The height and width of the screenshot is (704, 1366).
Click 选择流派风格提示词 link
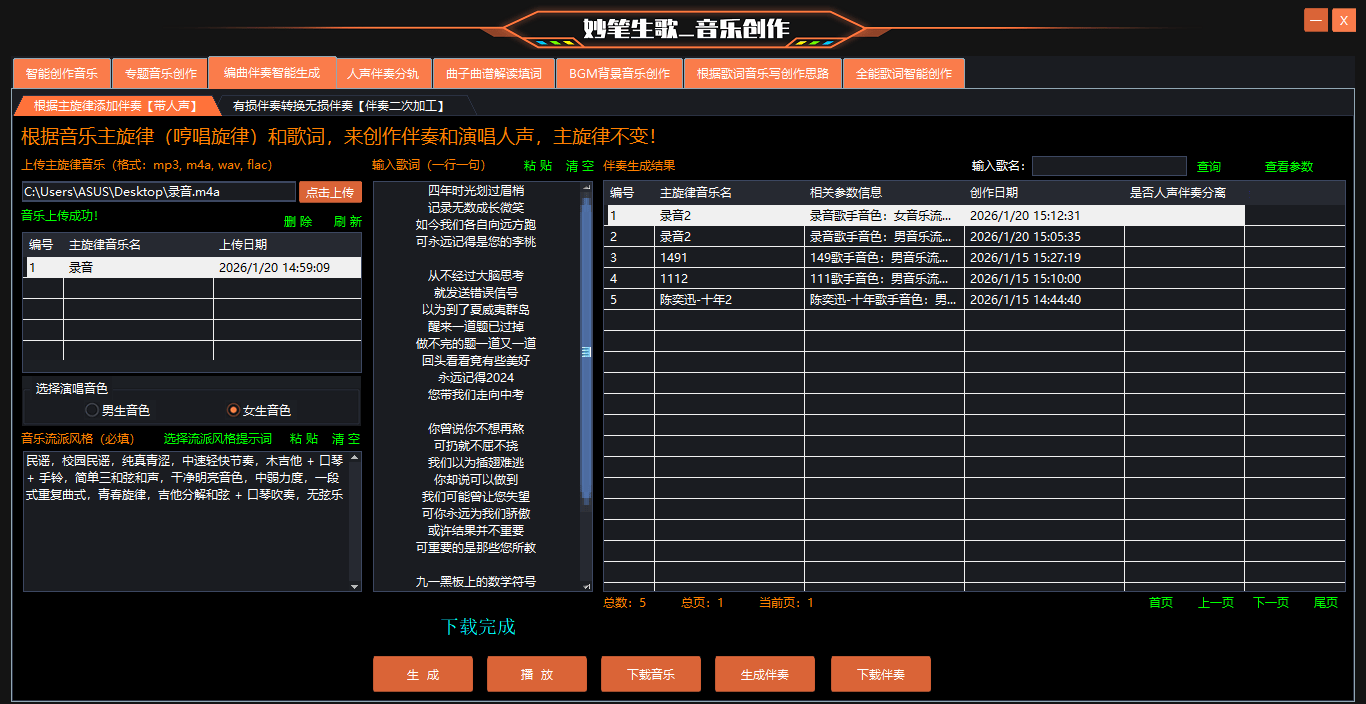coord(217,439)
